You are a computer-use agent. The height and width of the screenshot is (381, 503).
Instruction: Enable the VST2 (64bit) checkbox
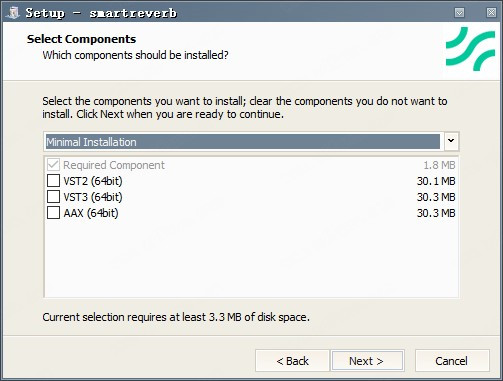tap(53, 181)
